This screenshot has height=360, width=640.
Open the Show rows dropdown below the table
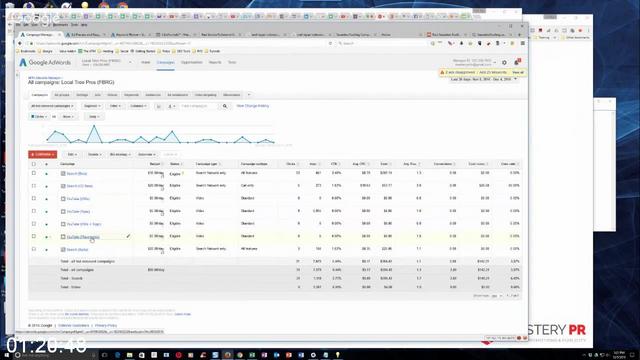(x=496, y=296)
